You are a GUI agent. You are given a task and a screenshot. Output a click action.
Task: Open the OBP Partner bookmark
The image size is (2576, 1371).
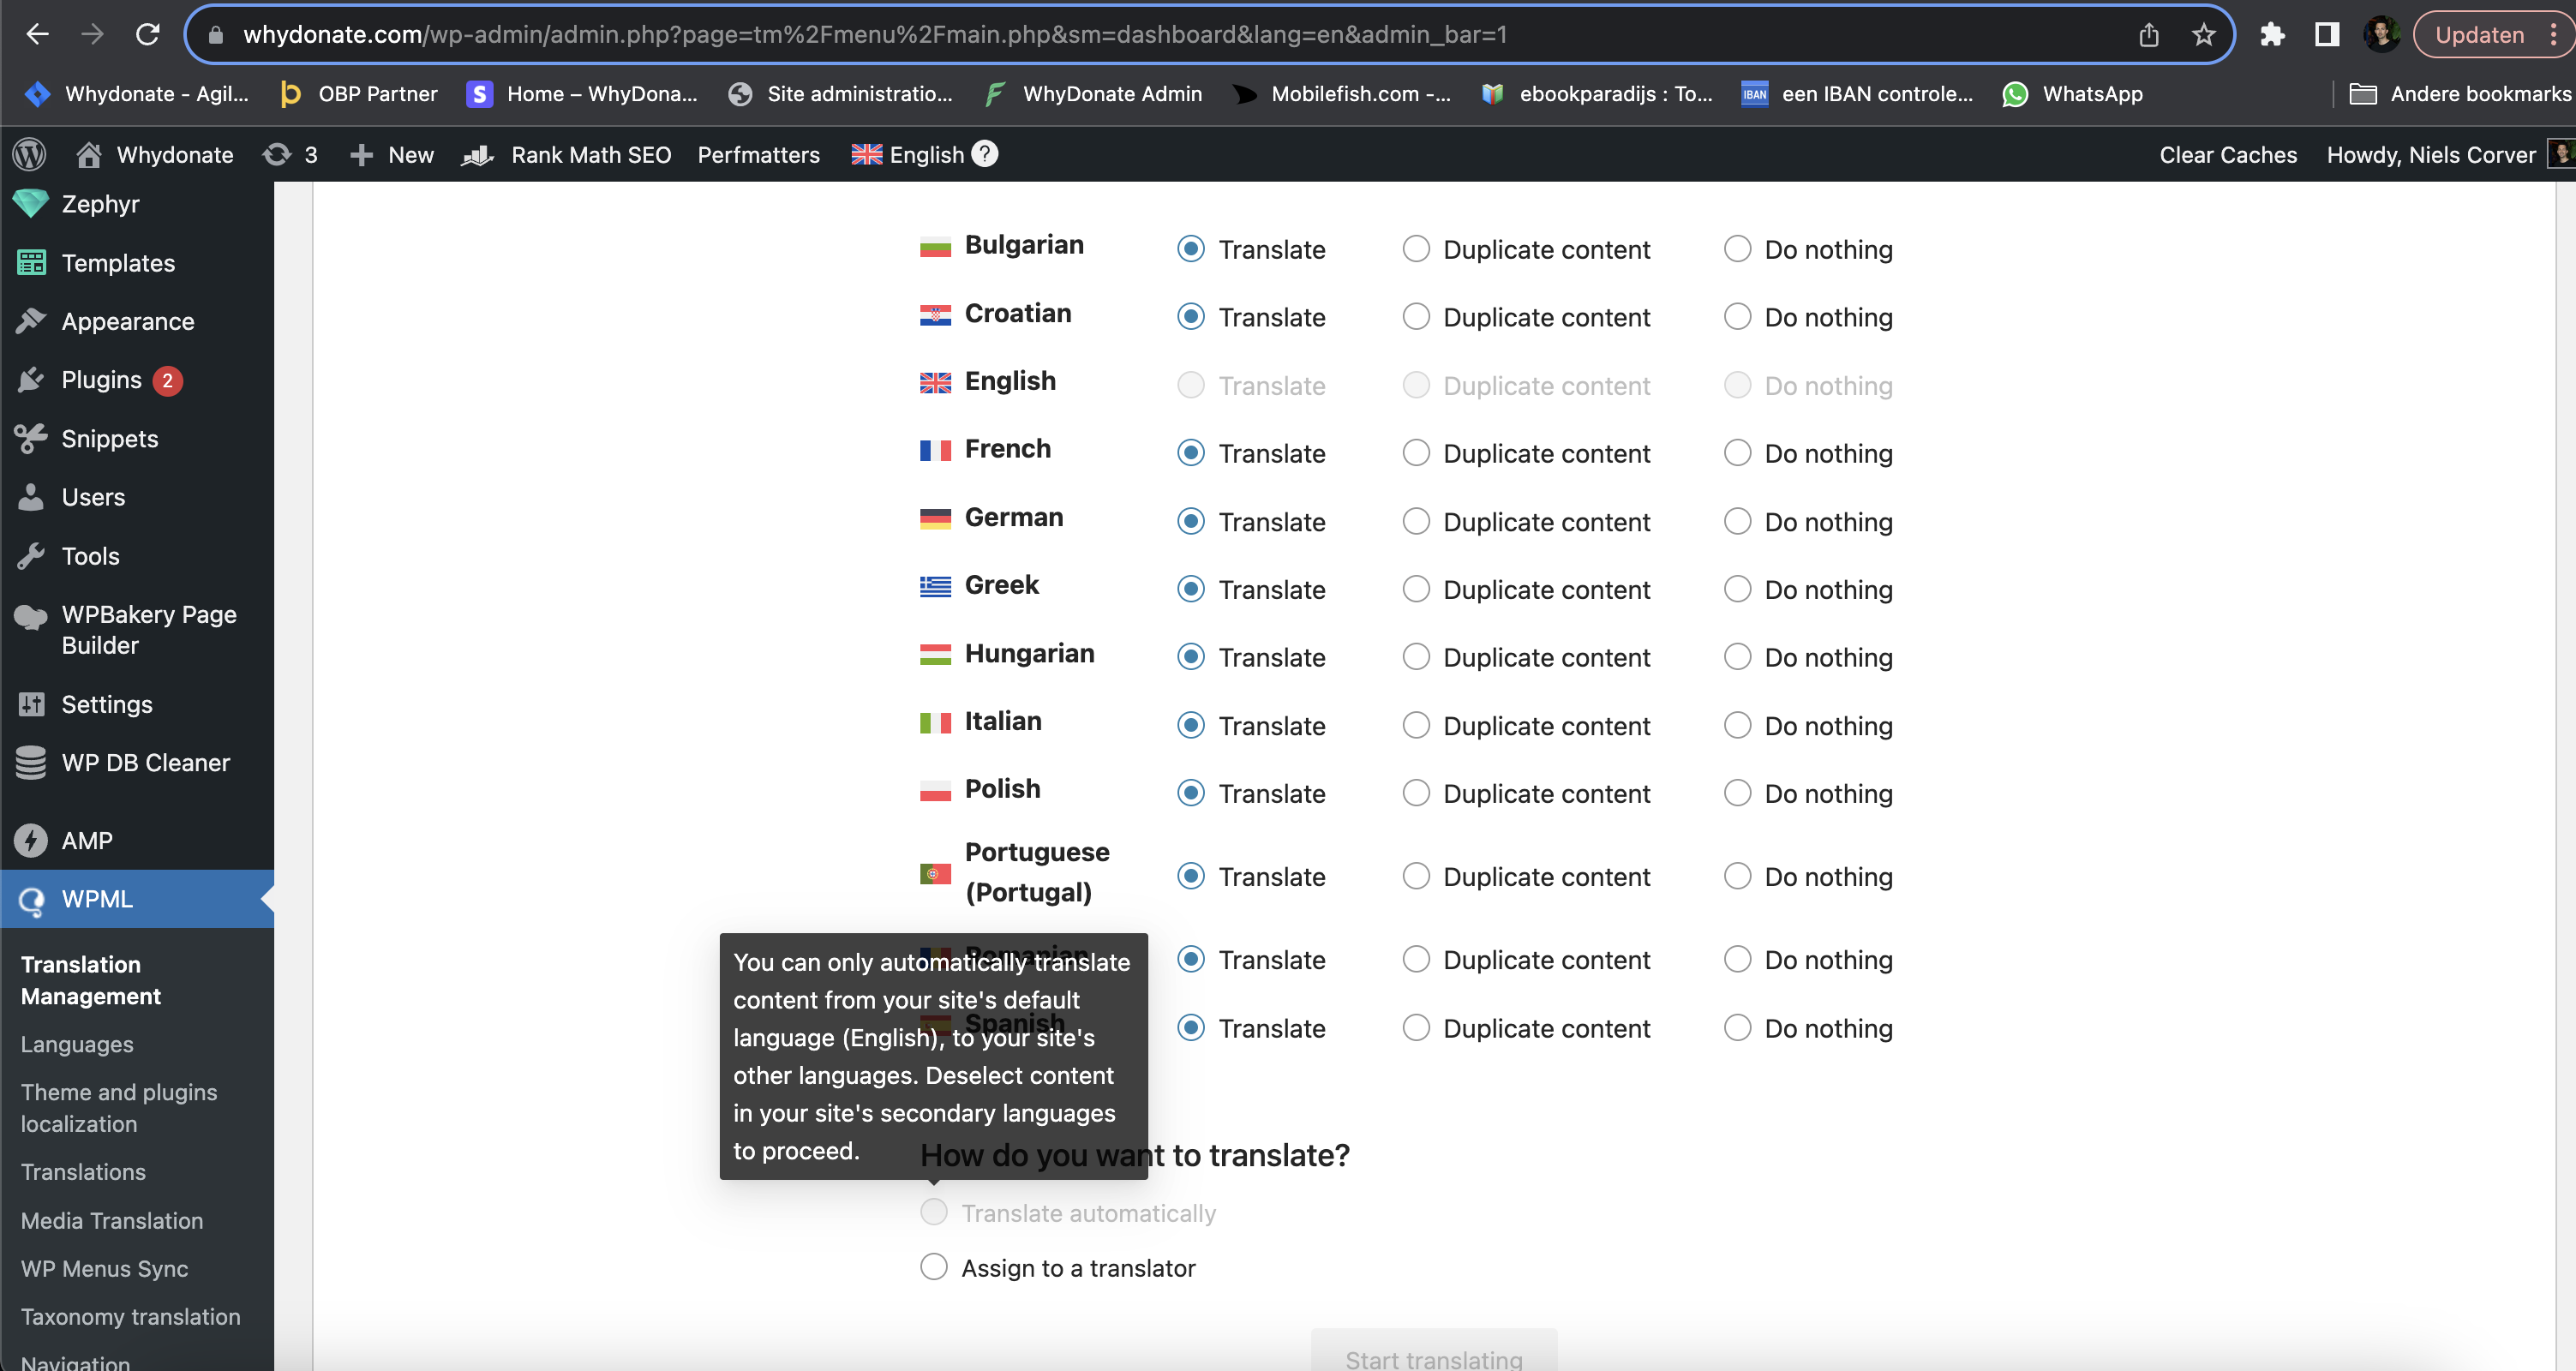[358, 94]
